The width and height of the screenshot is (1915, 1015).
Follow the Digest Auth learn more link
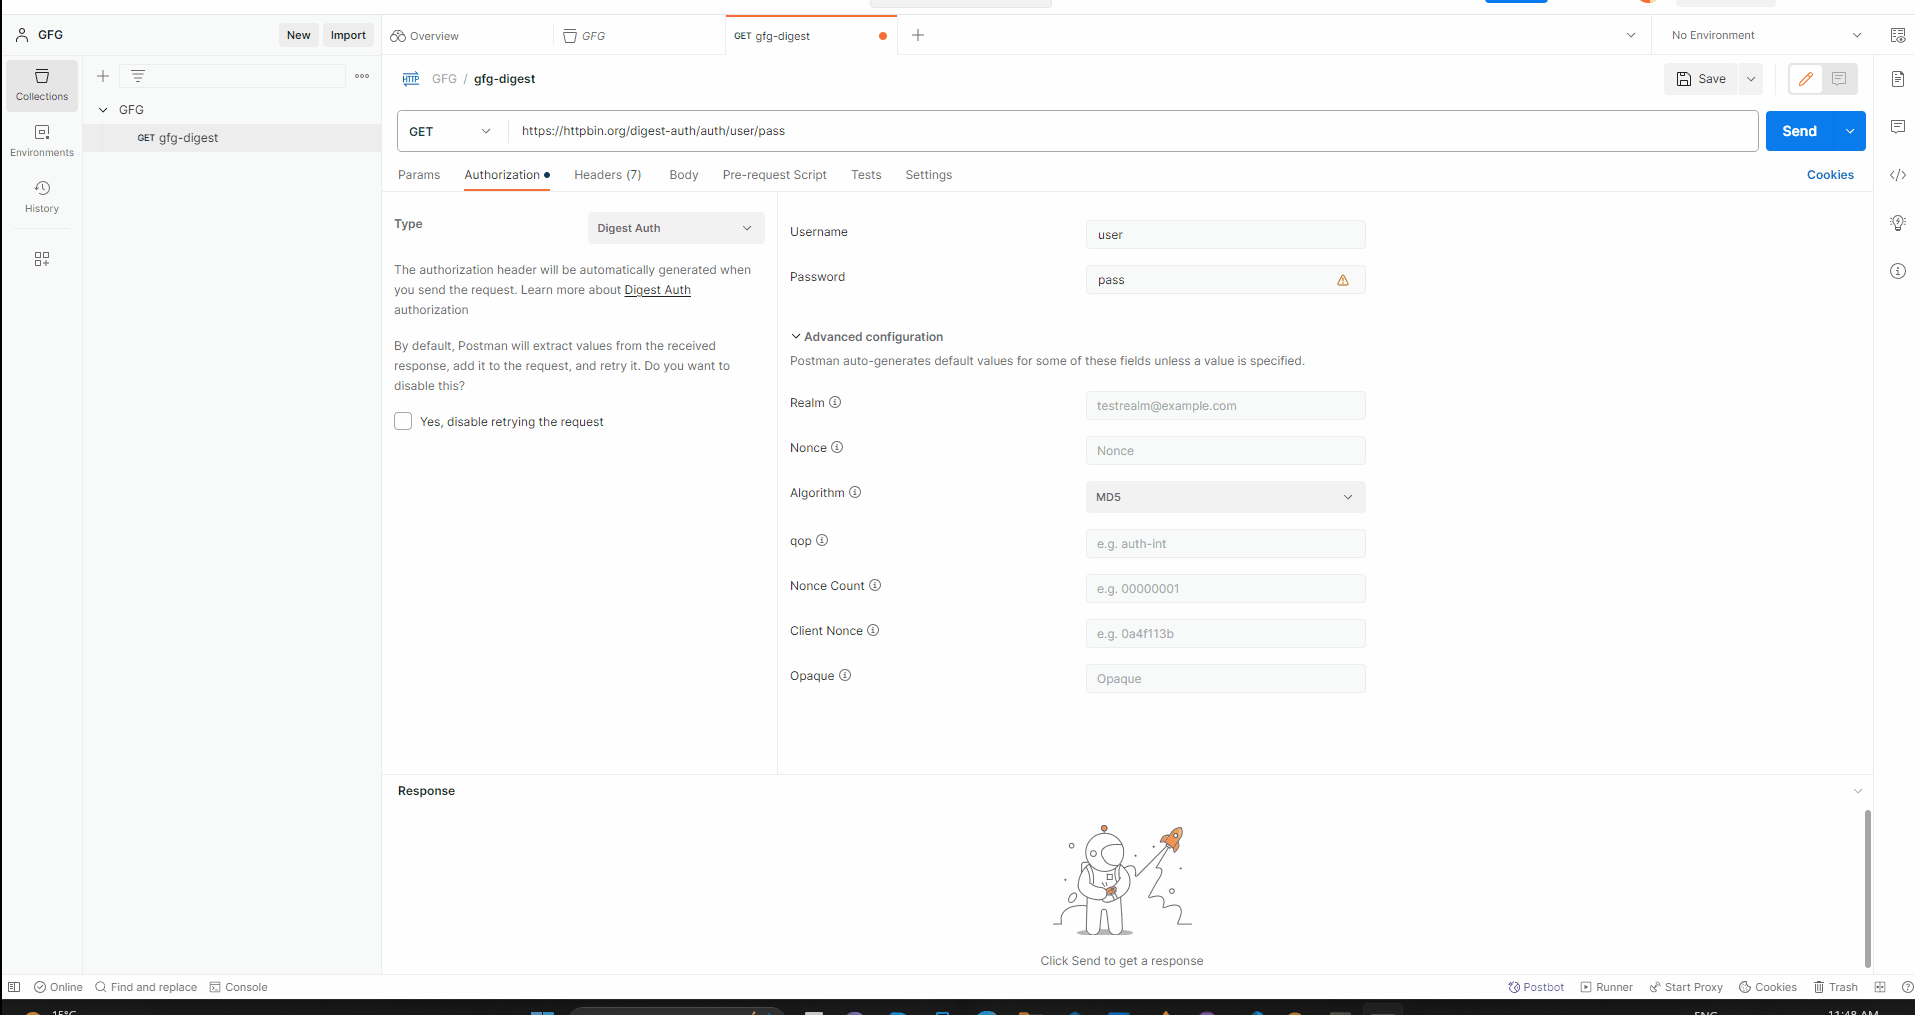coord(658,290)
